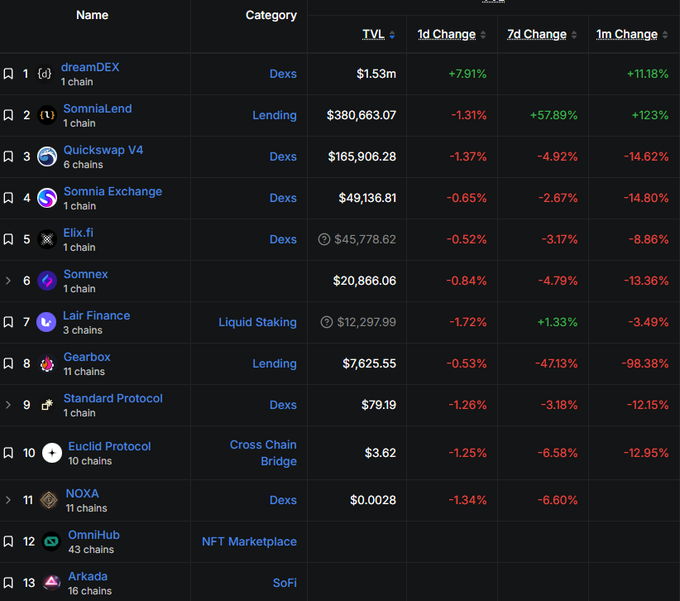Open the dreamDEX protocol page
The width and height of the screenshot is (680, 601).
pyautogui.click(x=90, y=67)
